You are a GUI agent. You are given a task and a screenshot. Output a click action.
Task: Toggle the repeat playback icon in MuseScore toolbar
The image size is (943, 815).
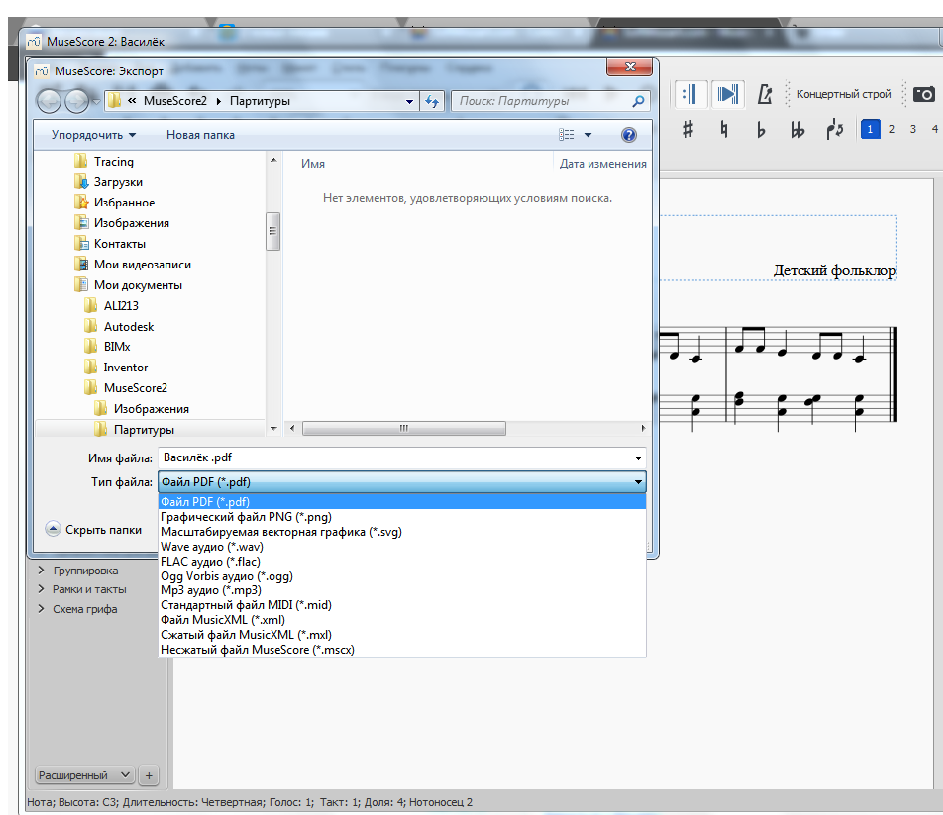[x=690, y=94]
